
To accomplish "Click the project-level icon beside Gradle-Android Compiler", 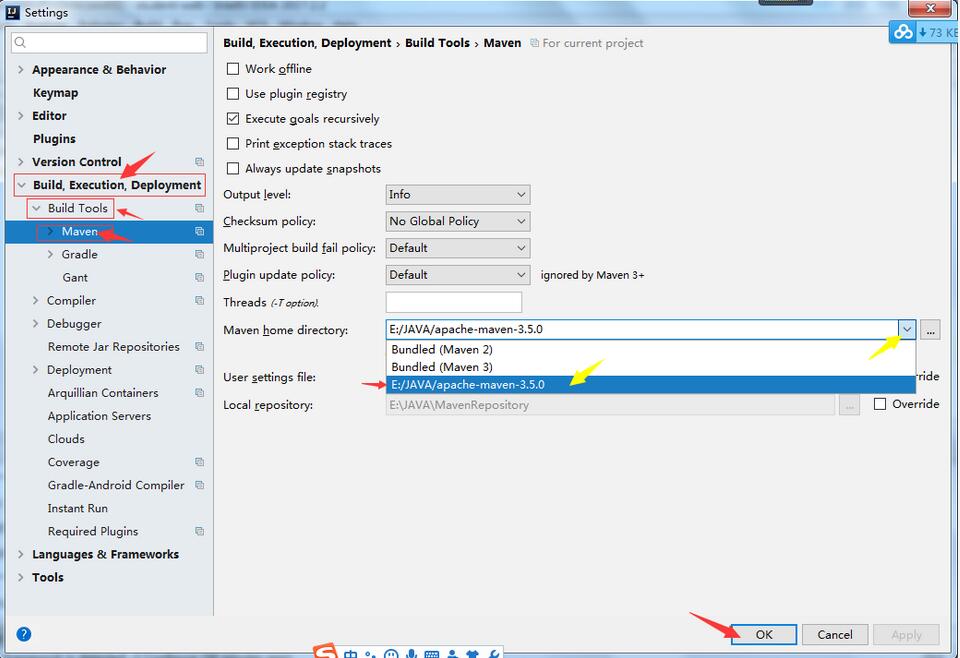I will pyautogui.click(x=200, y=485).
